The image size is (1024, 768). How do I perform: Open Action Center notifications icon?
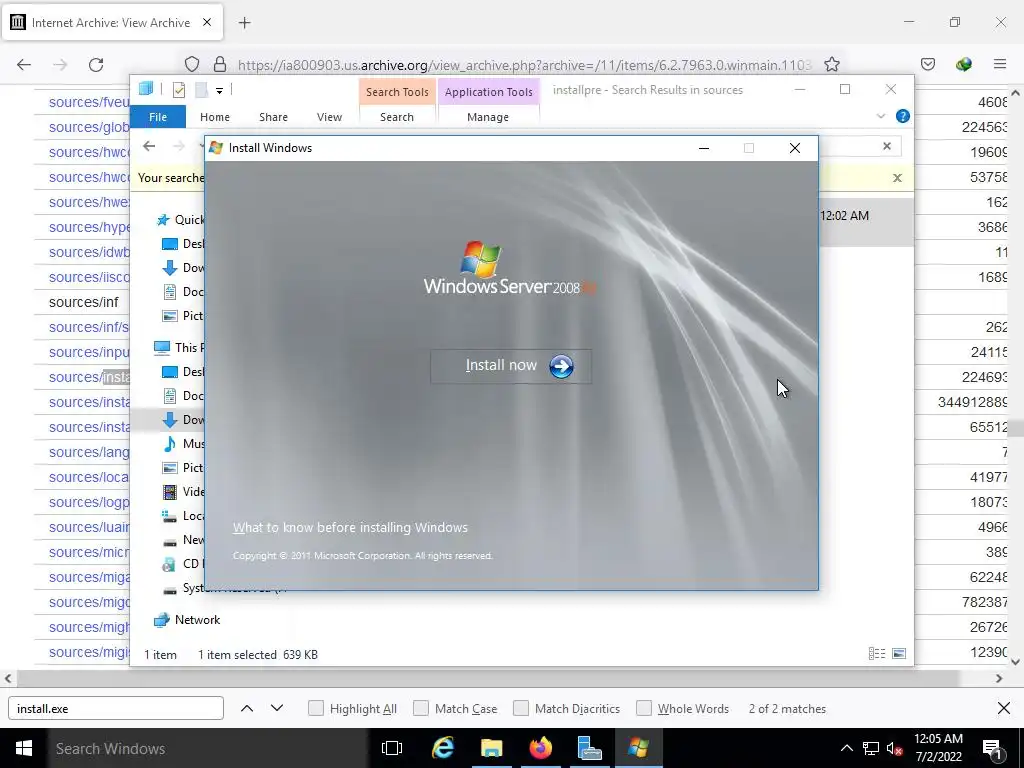992,749
